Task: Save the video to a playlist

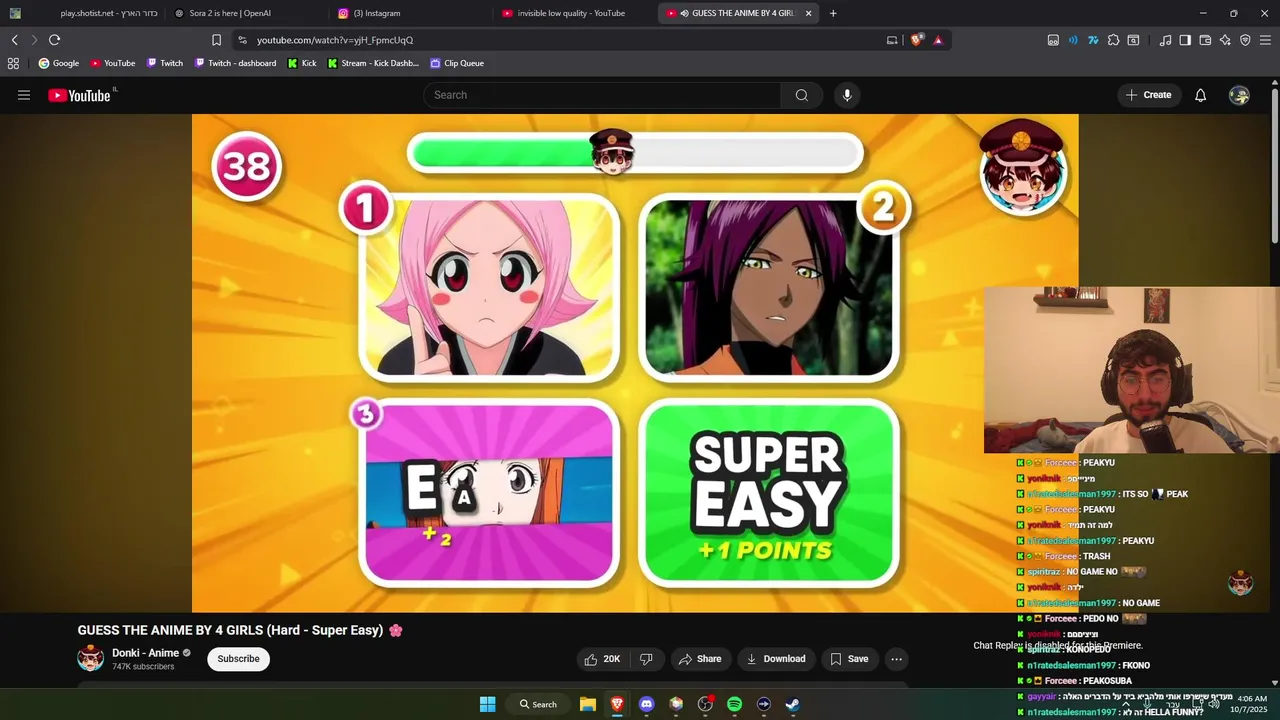Action: 850,659
